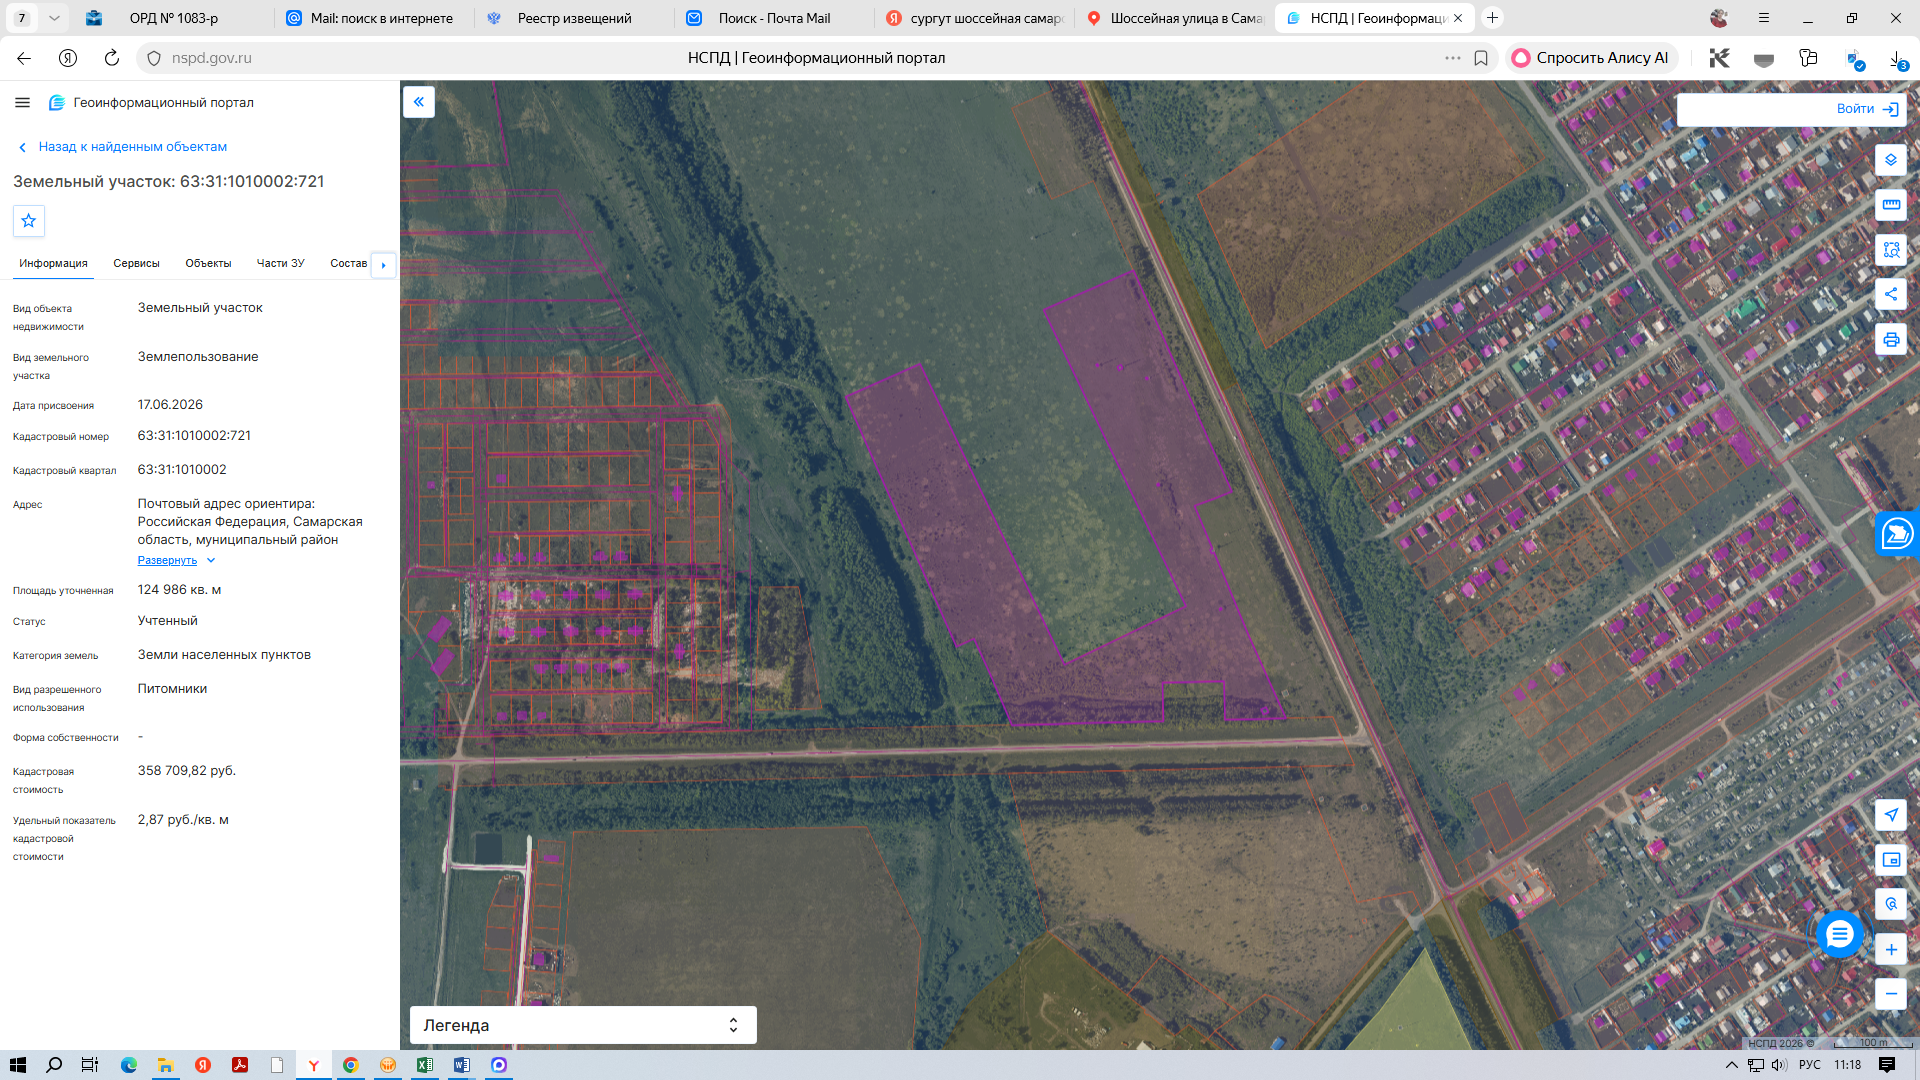Click the Войти login button
The image size is (1920, 1080).
1867,109
